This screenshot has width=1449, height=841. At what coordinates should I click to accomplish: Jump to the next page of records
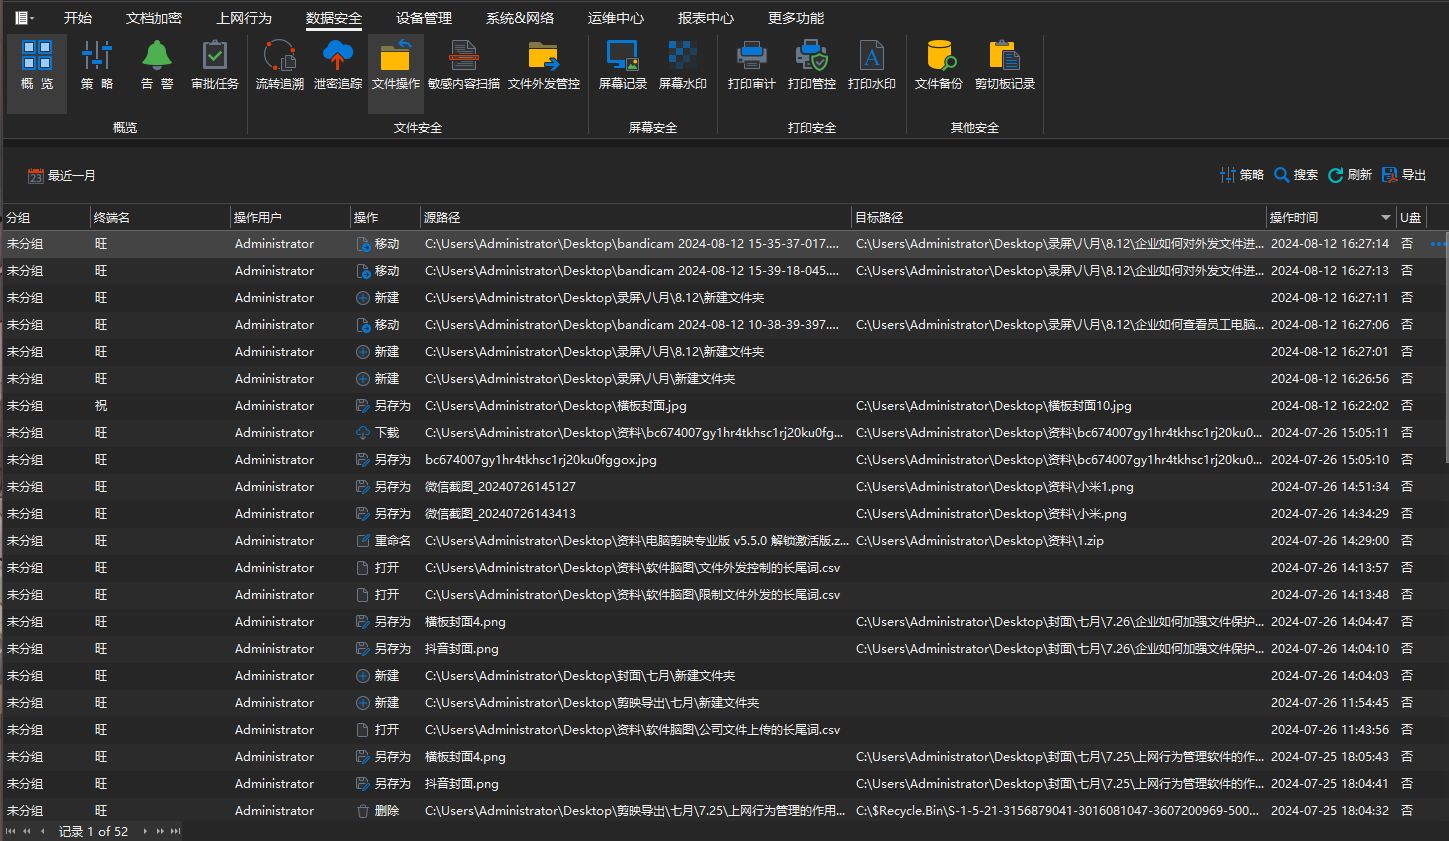(160, 831)
